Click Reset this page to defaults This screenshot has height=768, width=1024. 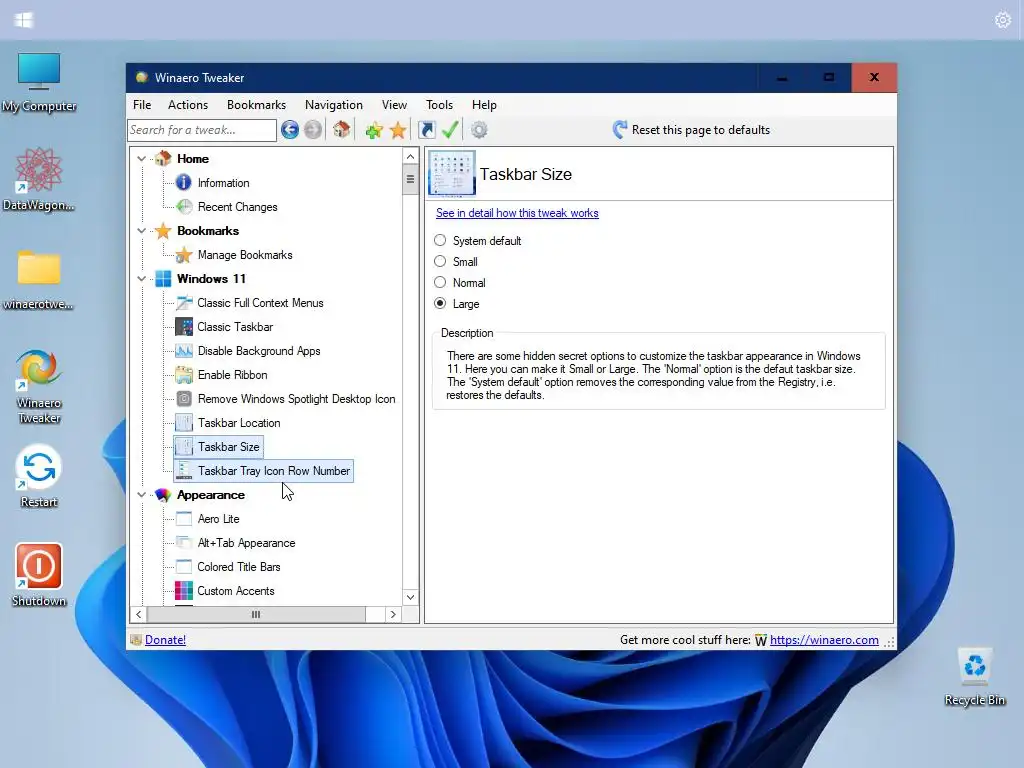click(x=692, y=130)
